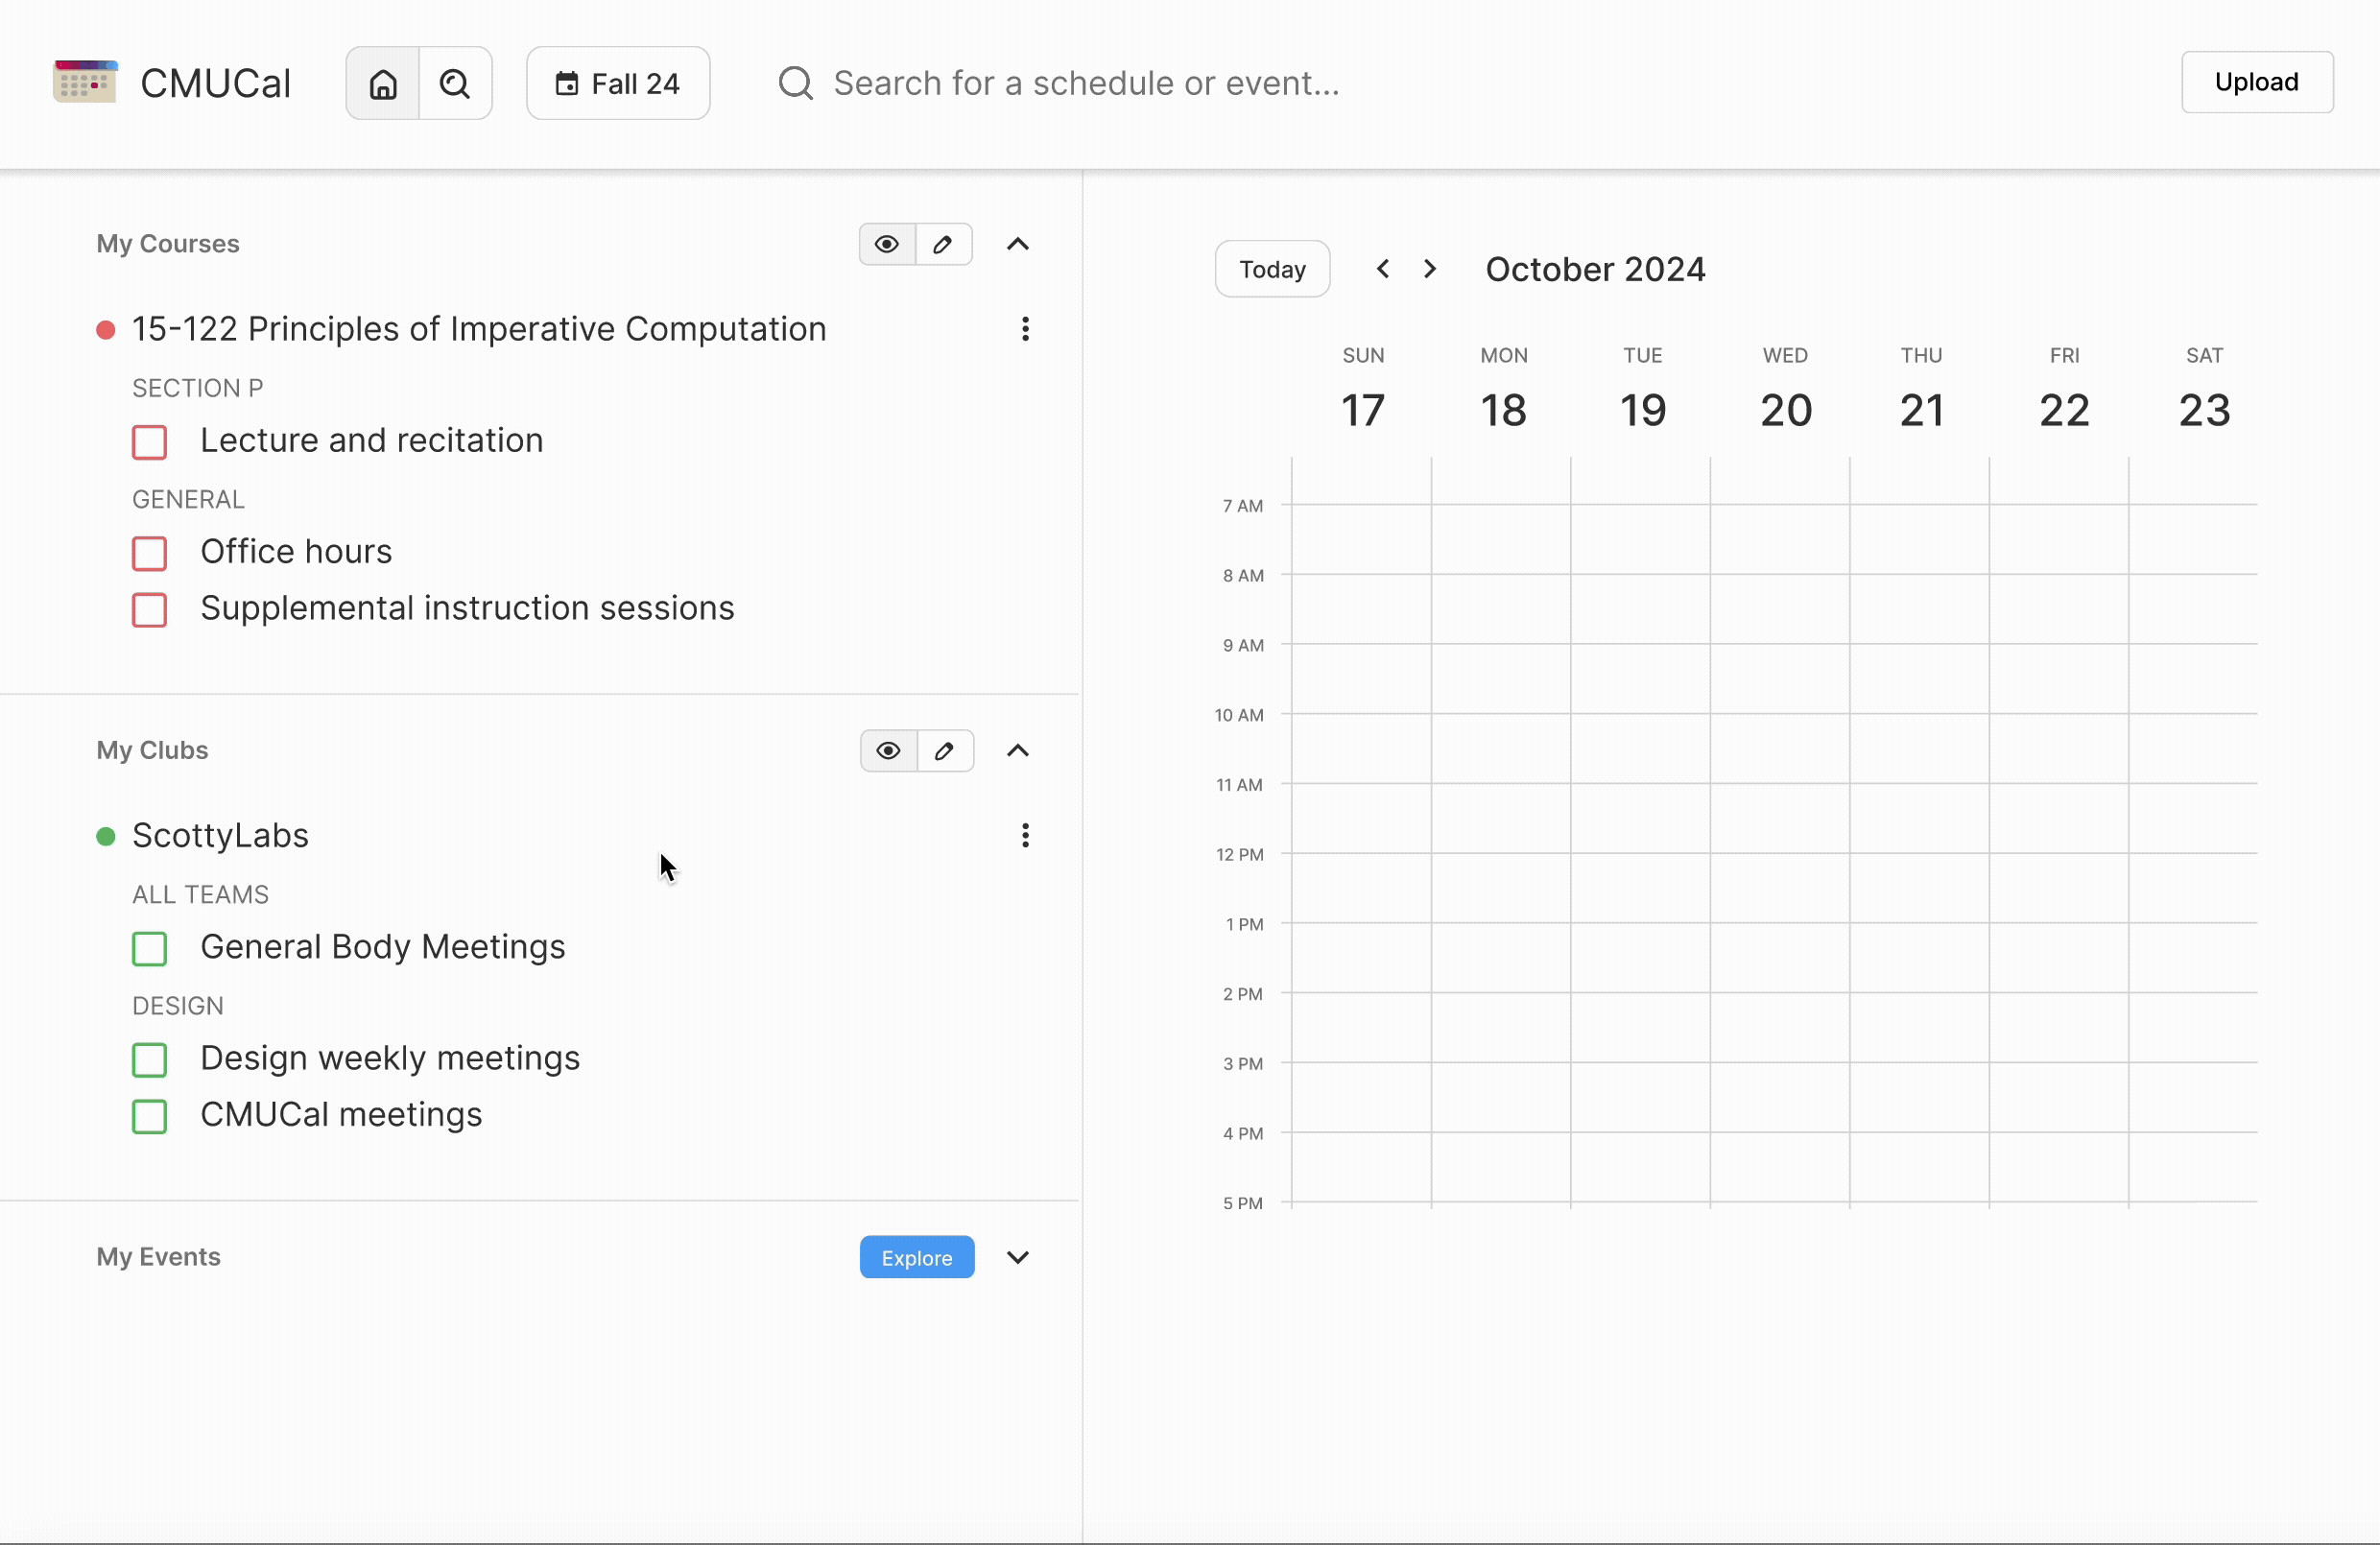Collapse the My Clubs section
This screenshot has height=1545, width=2380.
click(x=1018, y=751)
